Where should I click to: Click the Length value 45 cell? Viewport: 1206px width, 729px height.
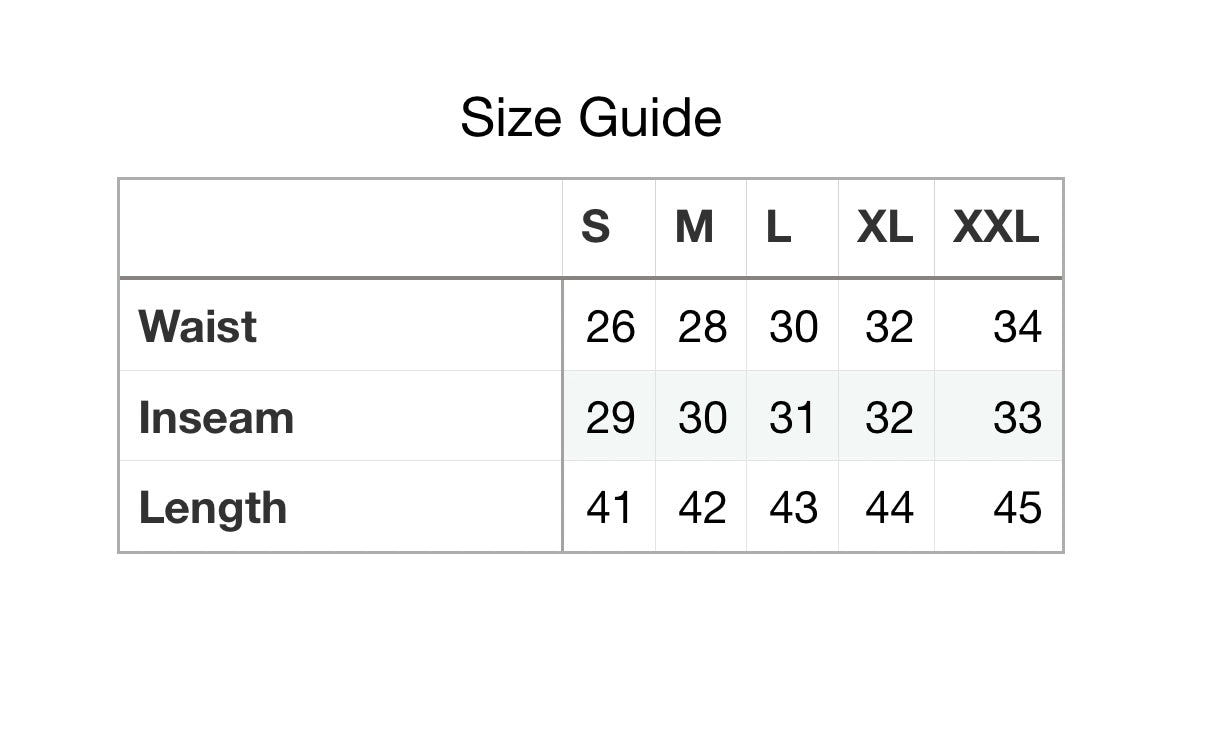click(x=1017, y=507)
